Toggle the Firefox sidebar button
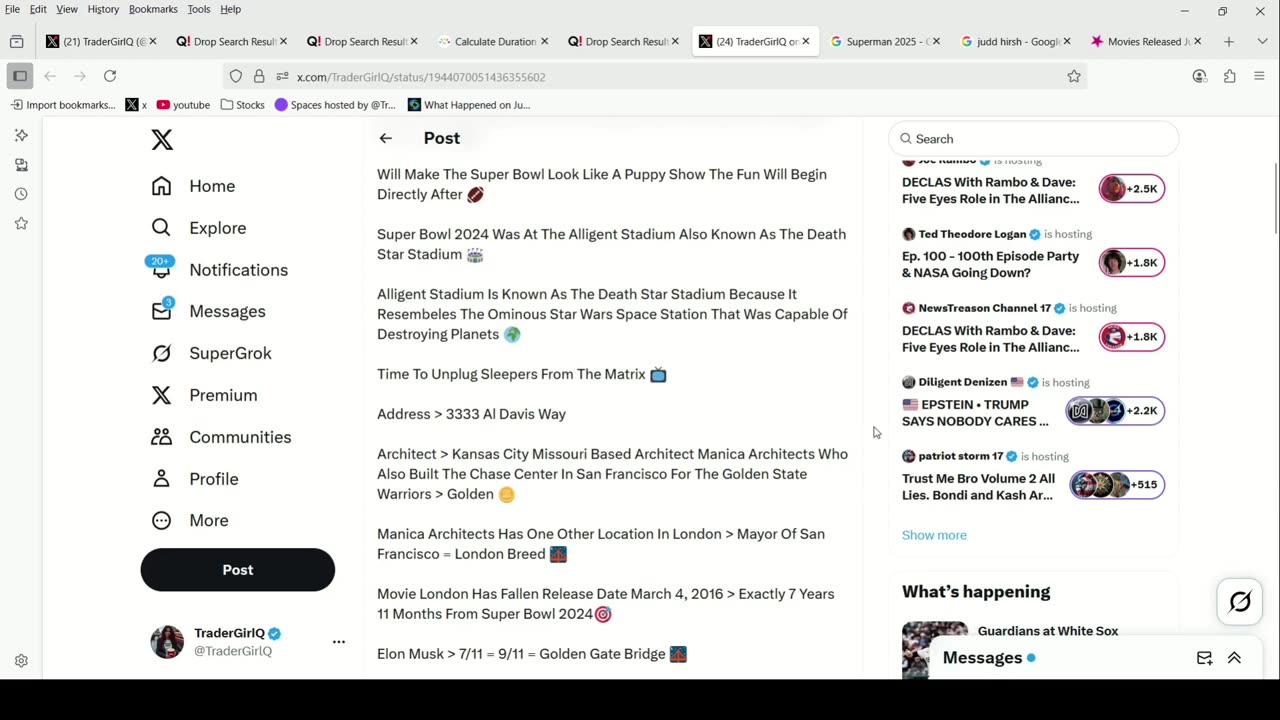Image resolution: width=1280 pixels, height=720 pixels. coord(20,76)
